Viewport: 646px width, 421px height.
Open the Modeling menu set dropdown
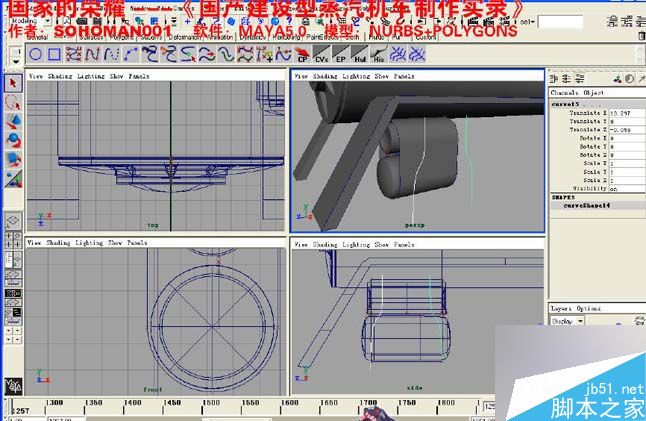pos(29,21)
